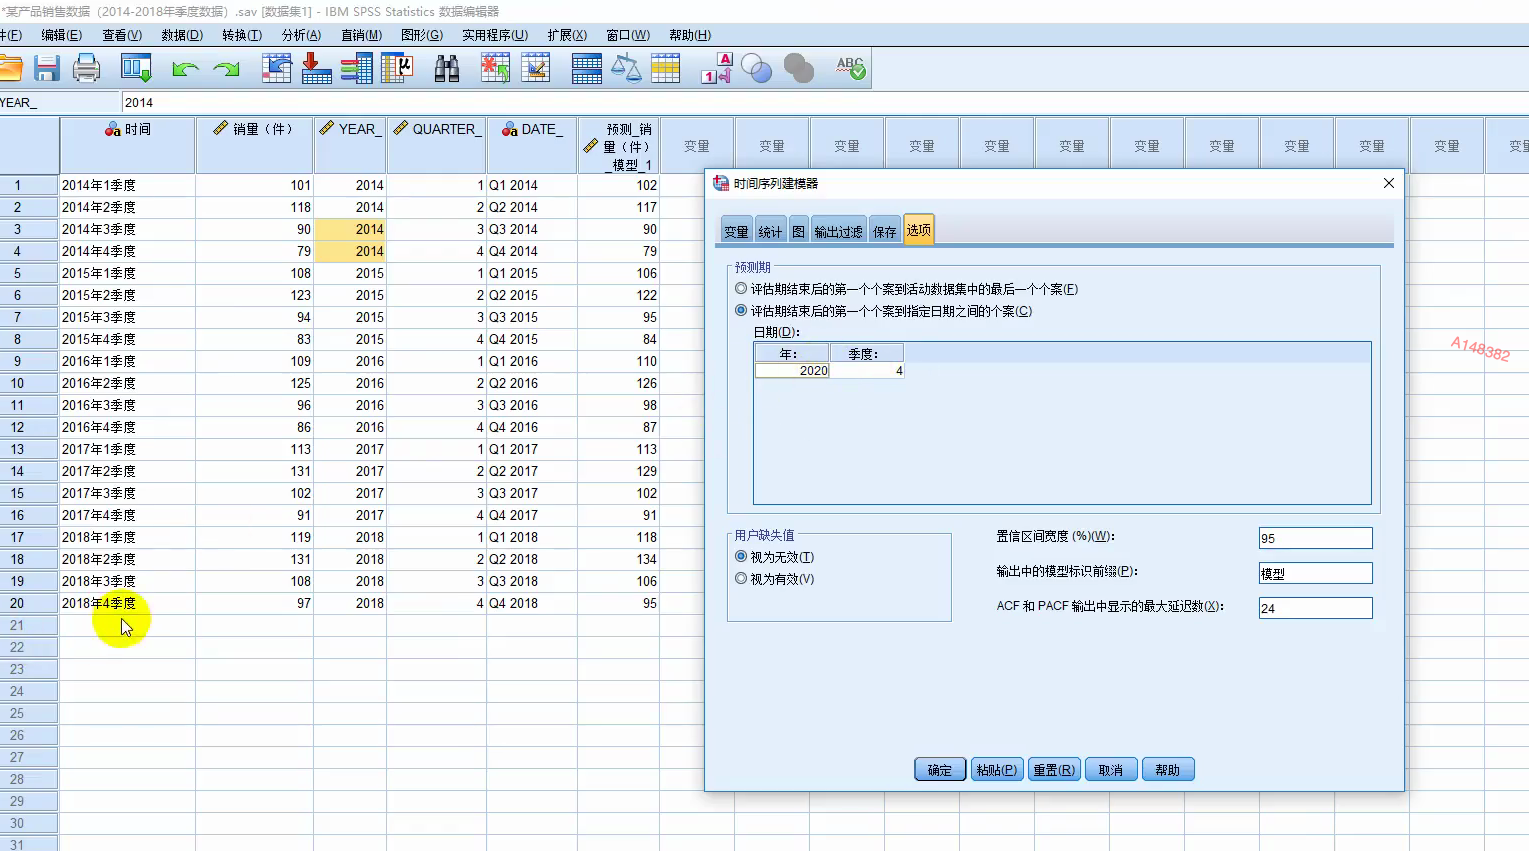Switch to the 统计 tab
Viewport: 1529px width, 851px height.
[770, 231]
